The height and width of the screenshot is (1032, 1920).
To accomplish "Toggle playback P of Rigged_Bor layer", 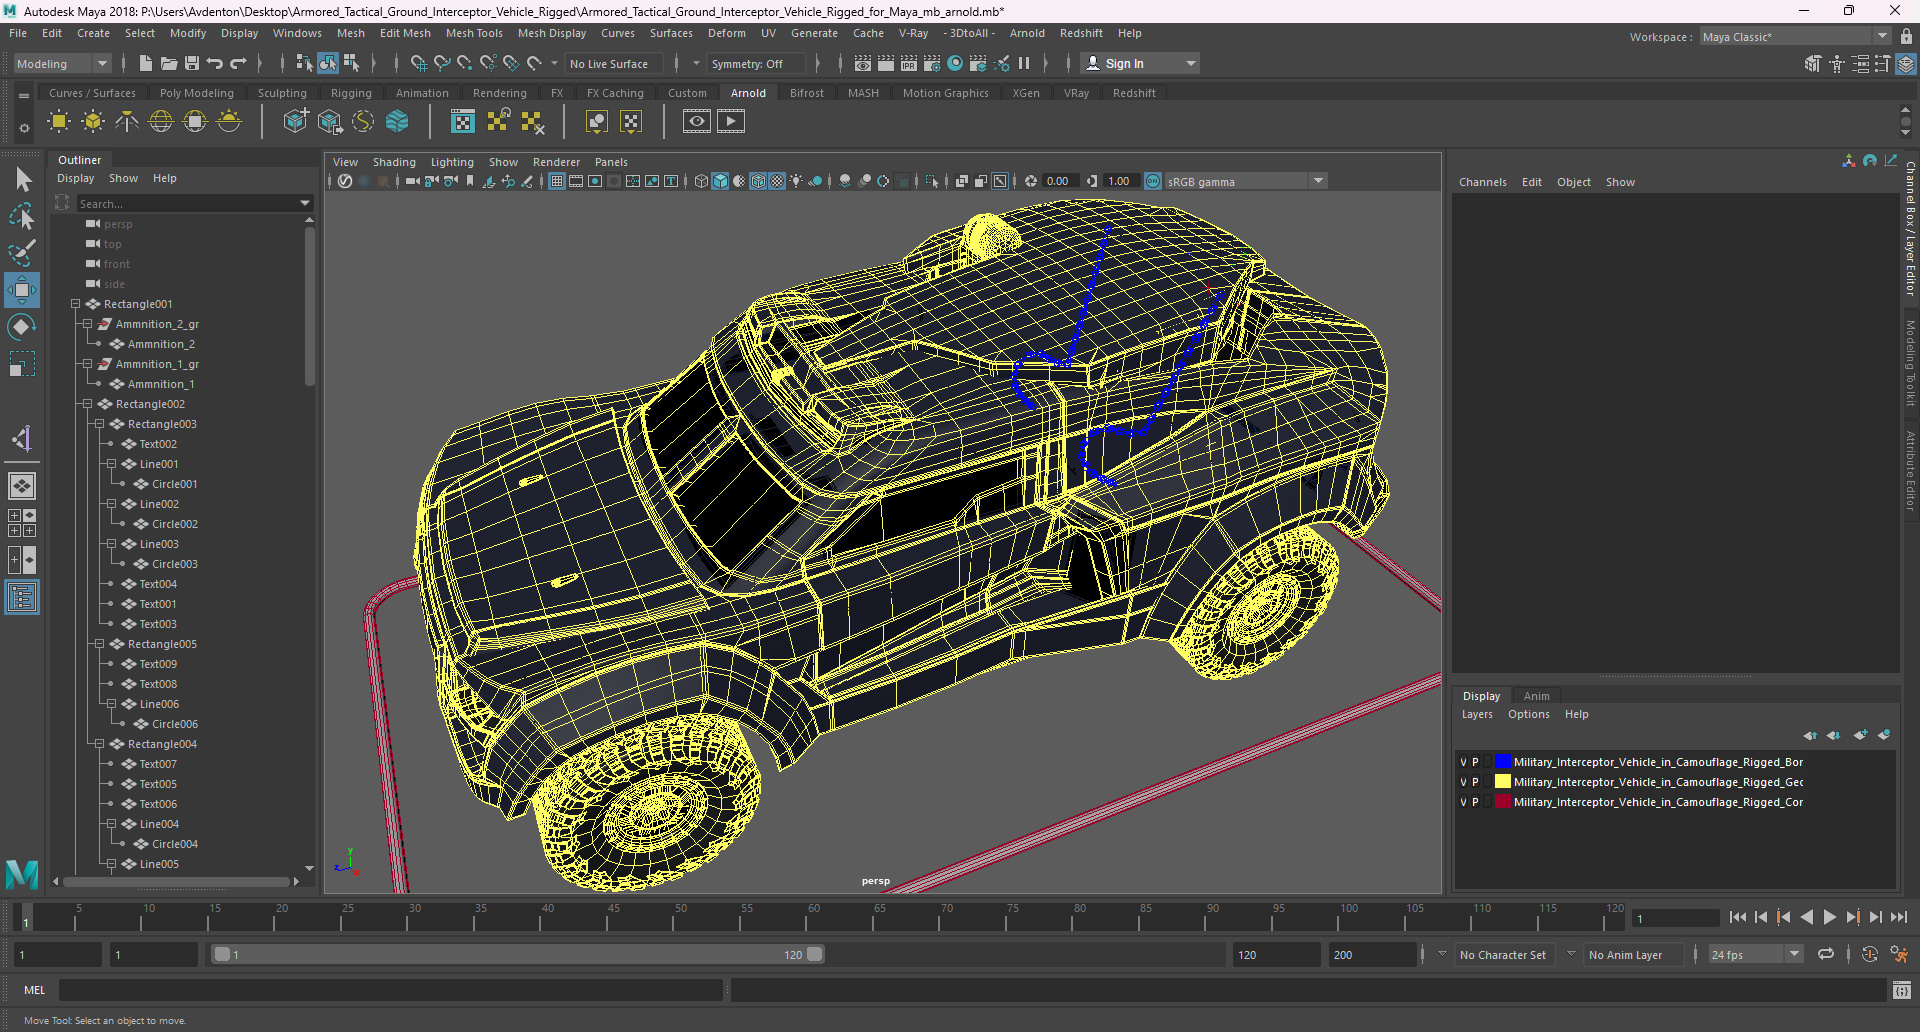I will [x=1475, y=762].
